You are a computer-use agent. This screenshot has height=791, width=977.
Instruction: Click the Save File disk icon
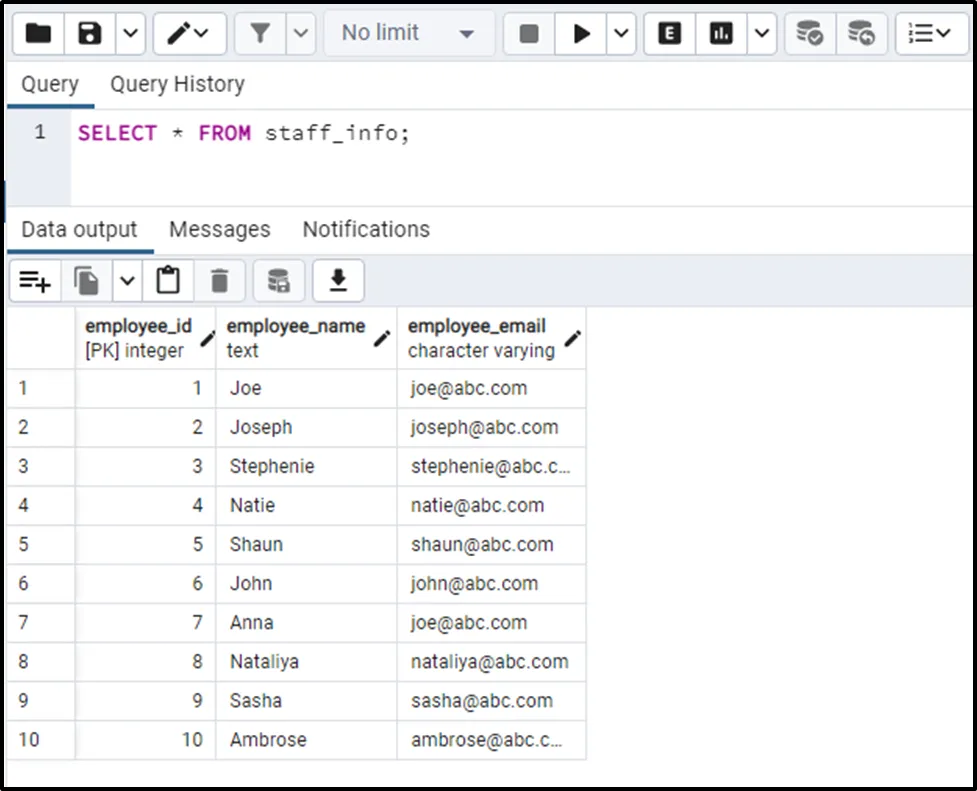pos(91,34)
